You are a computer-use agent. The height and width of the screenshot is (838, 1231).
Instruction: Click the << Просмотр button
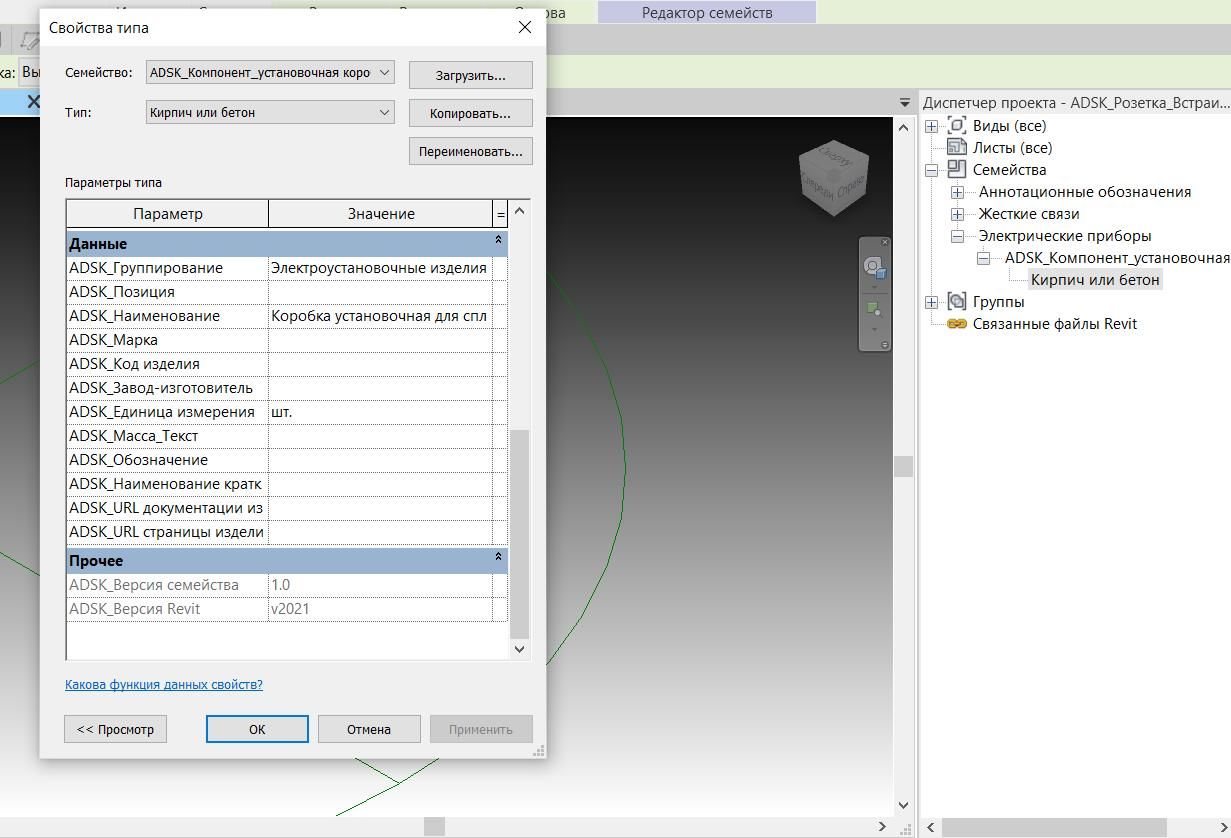coord(115,729)
